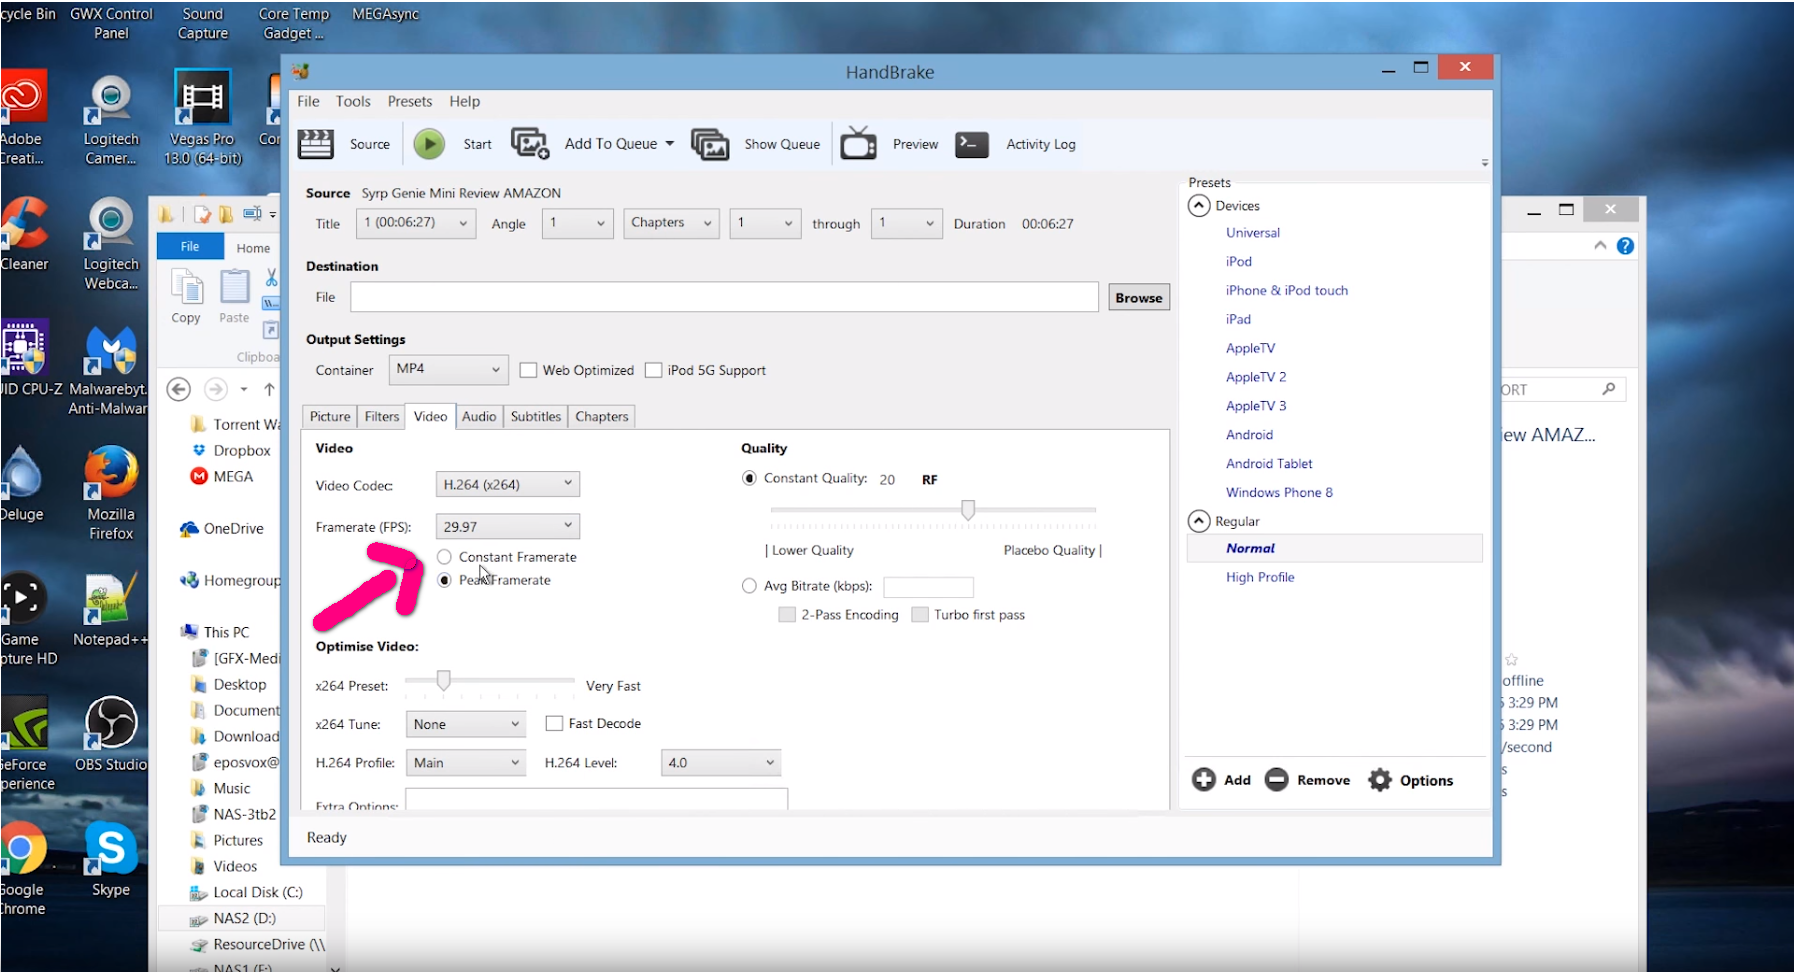Screen dimensions: 1794x972
Task: Open the Video Codec dropdown
Action: click(507, 484)
